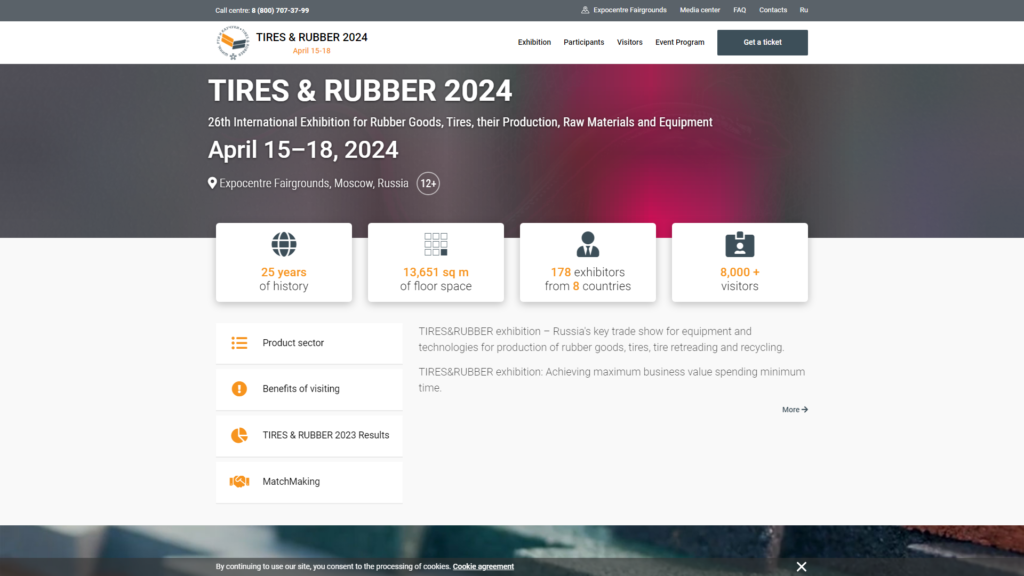
Task: Go to Media center
Action: pyautogui.click(x=699, y=10)
